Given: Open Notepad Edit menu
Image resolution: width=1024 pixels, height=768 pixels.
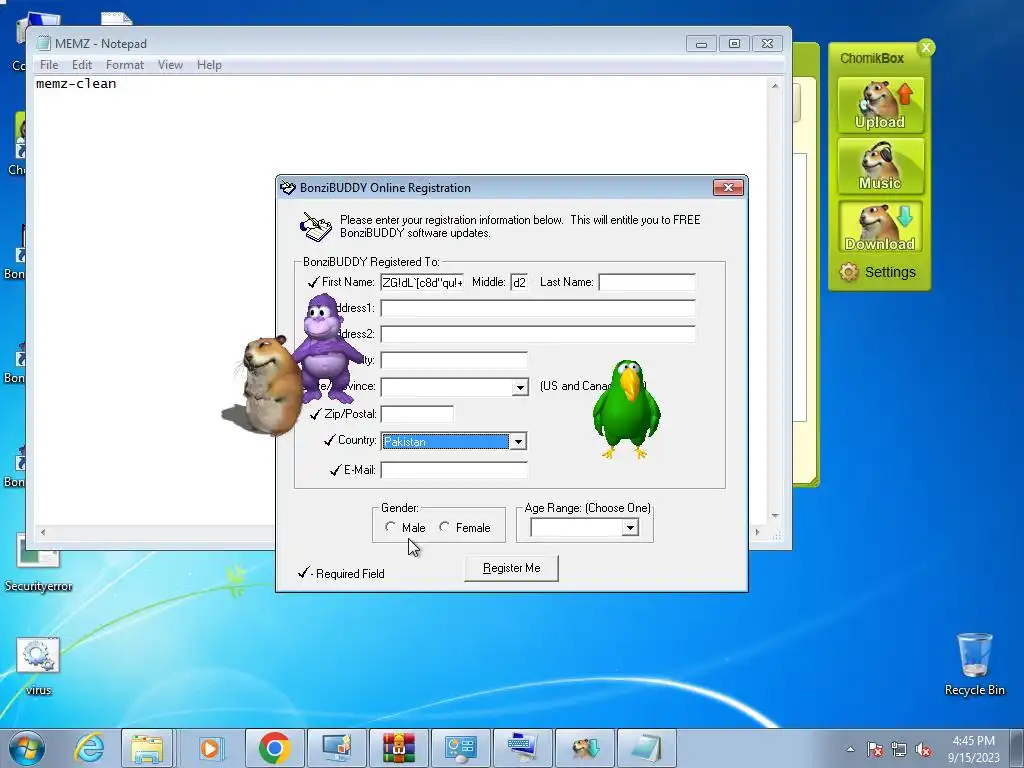Looking at the screenshot, I should [x=82, y=65].
